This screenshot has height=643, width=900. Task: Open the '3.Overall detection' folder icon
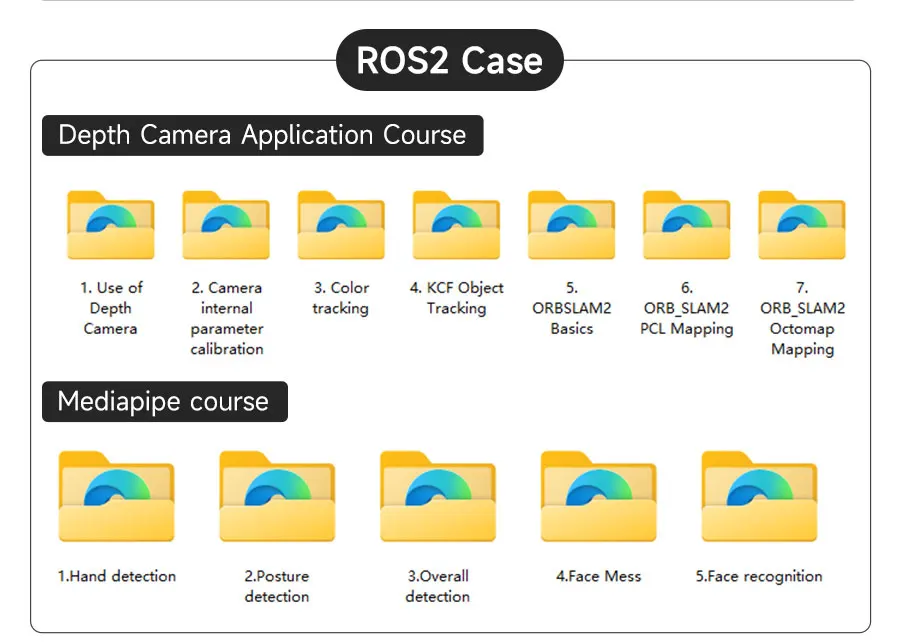[x=438, y=497]
